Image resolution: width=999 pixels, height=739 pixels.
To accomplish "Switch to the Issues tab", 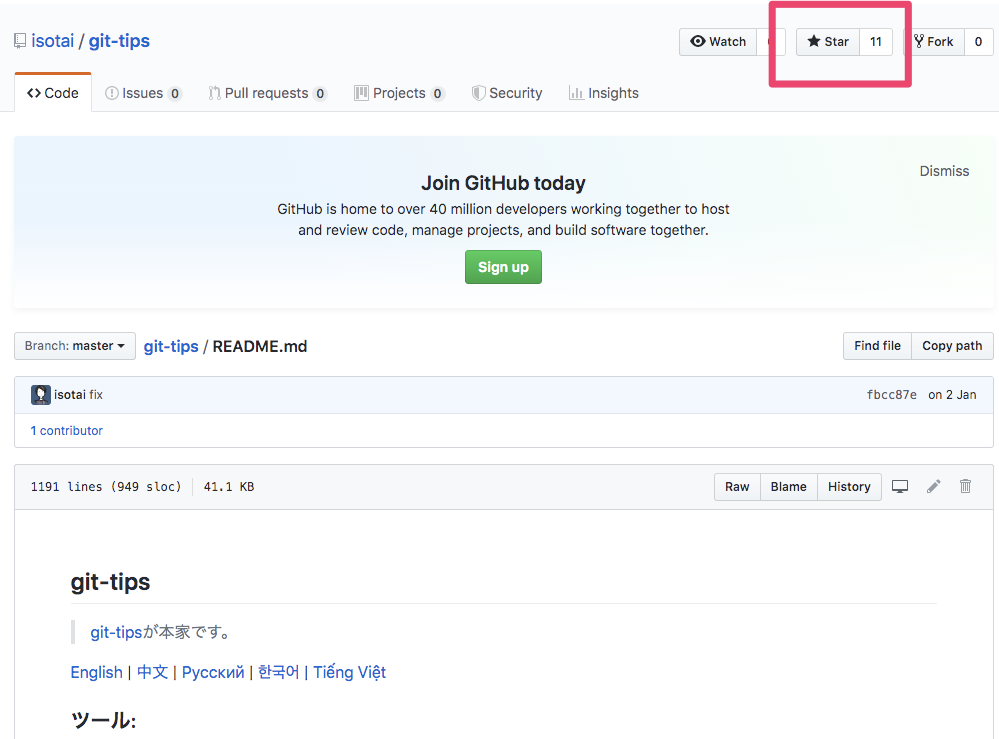I will 143,93.
